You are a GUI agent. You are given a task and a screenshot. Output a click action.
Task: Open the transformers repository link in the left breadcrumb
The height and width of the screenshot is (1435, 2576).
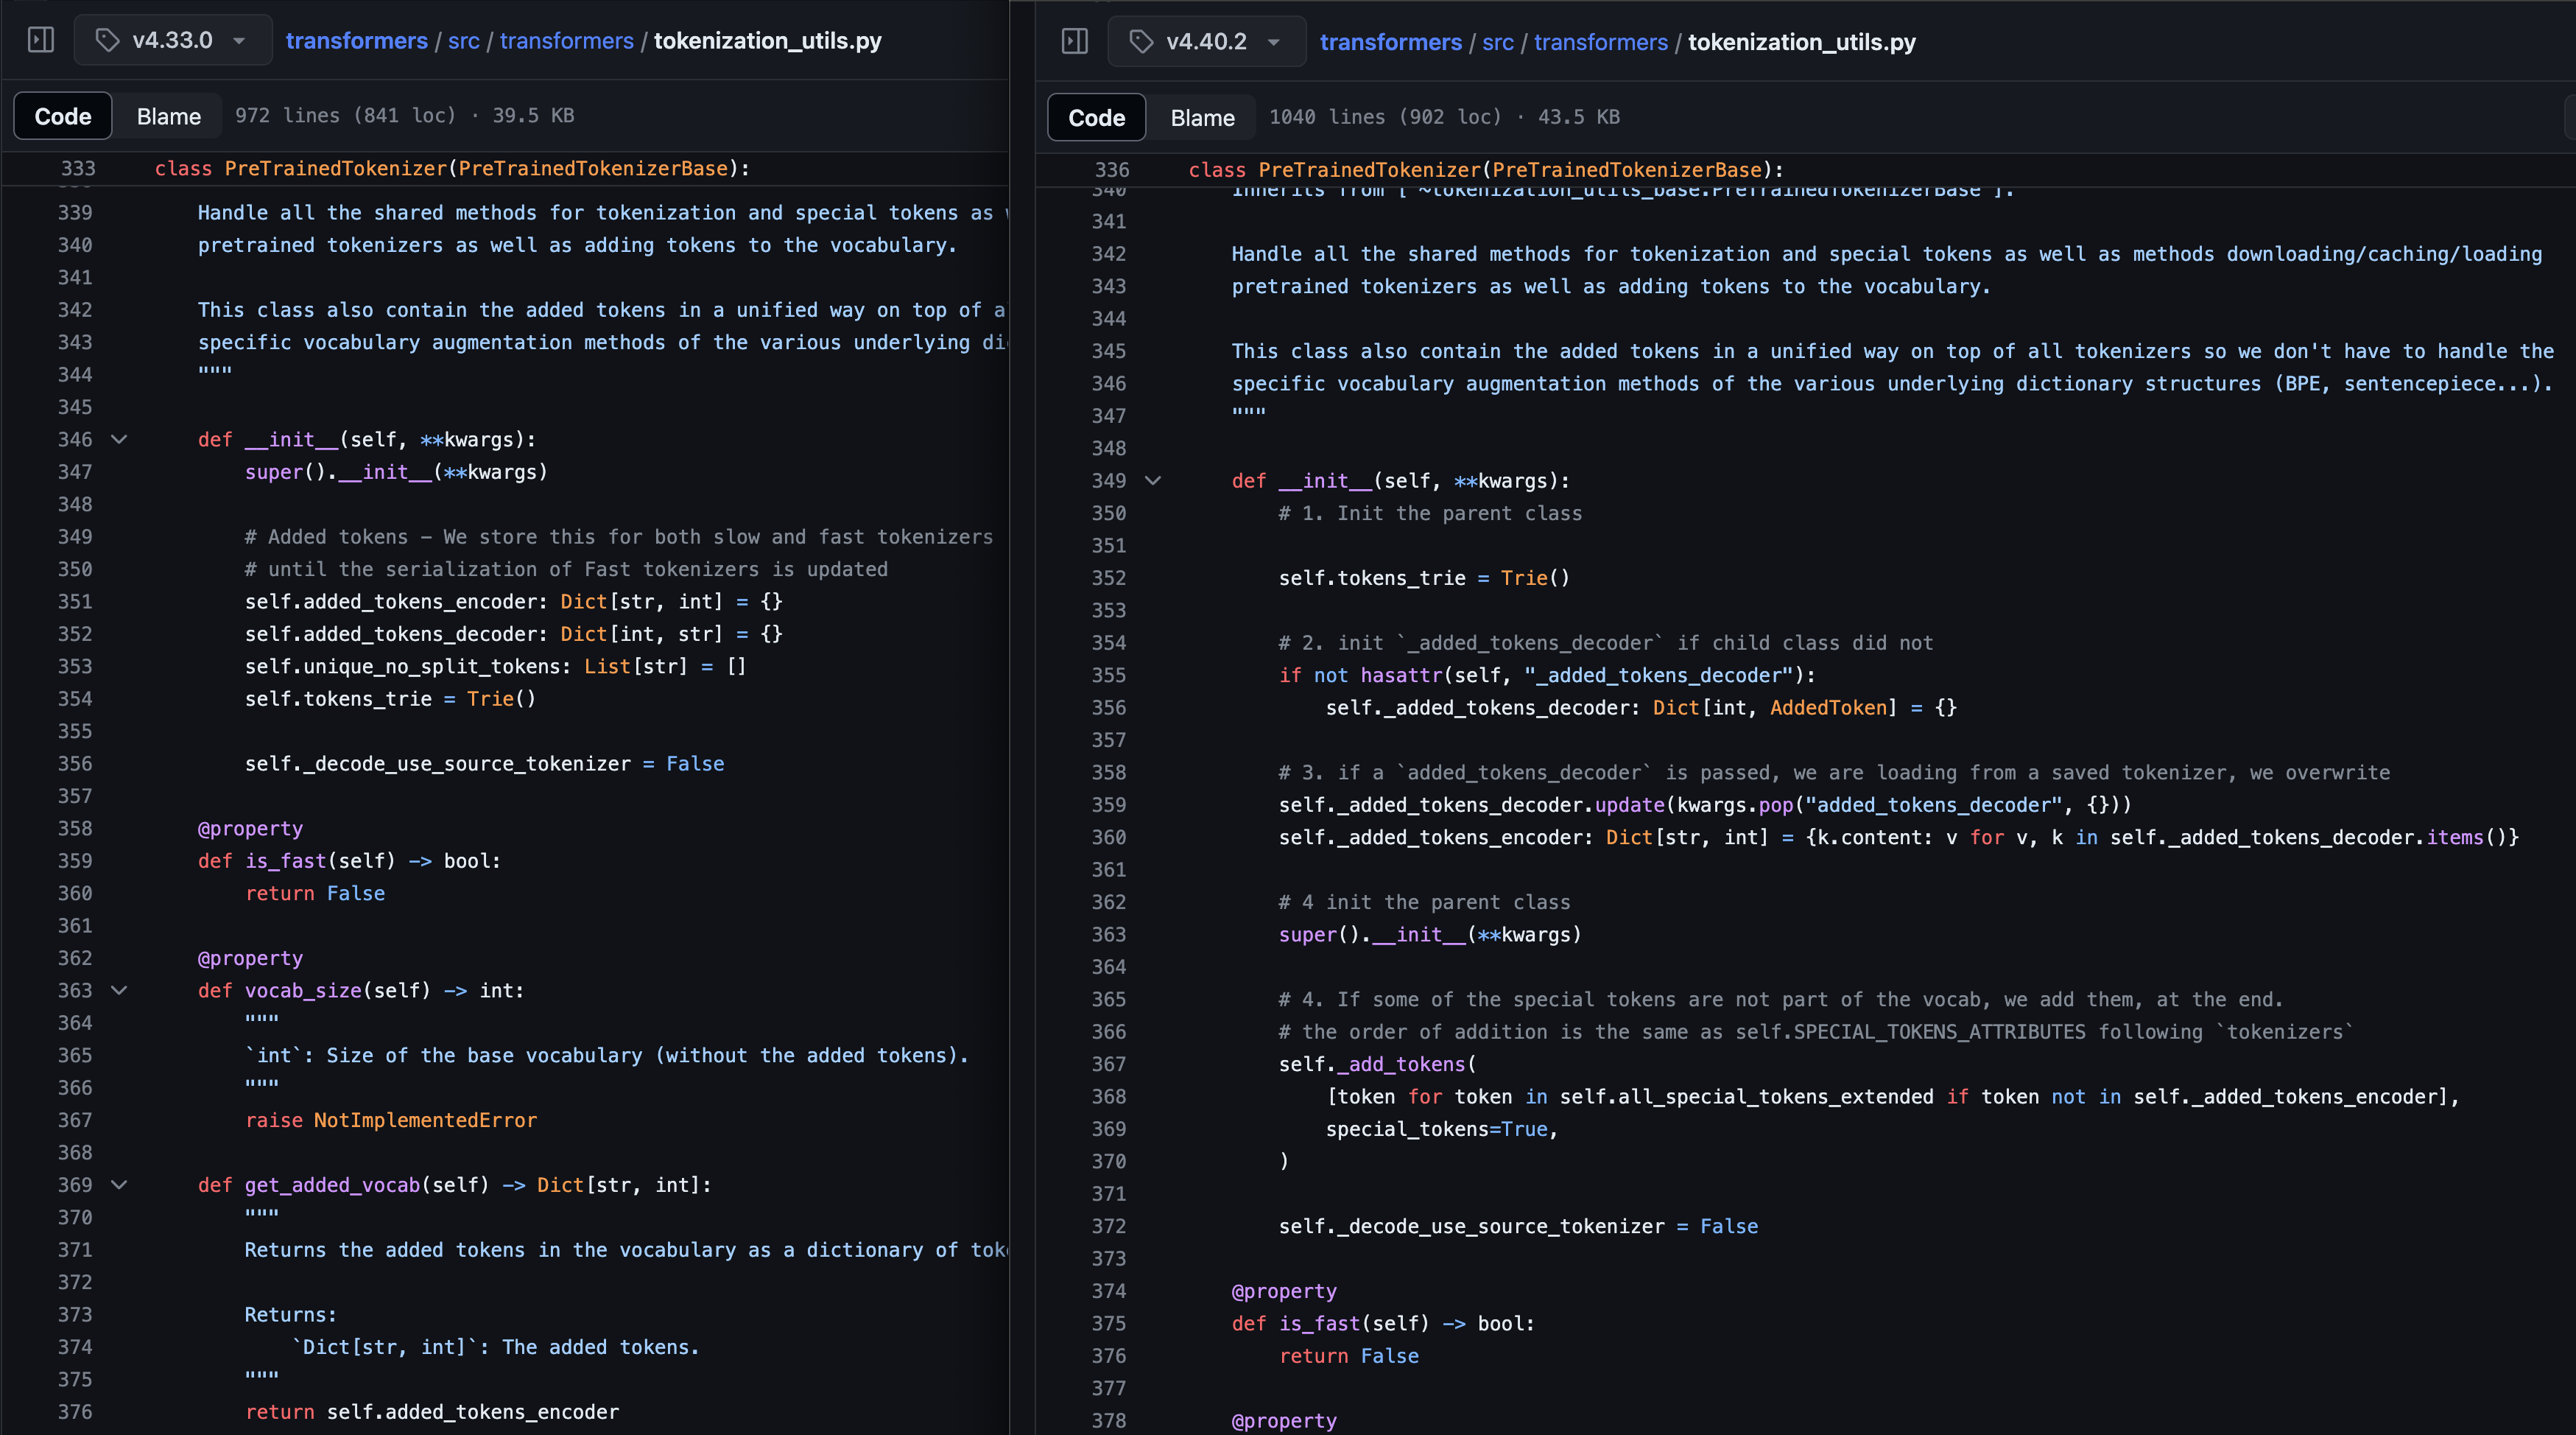[x=357, y=41]
